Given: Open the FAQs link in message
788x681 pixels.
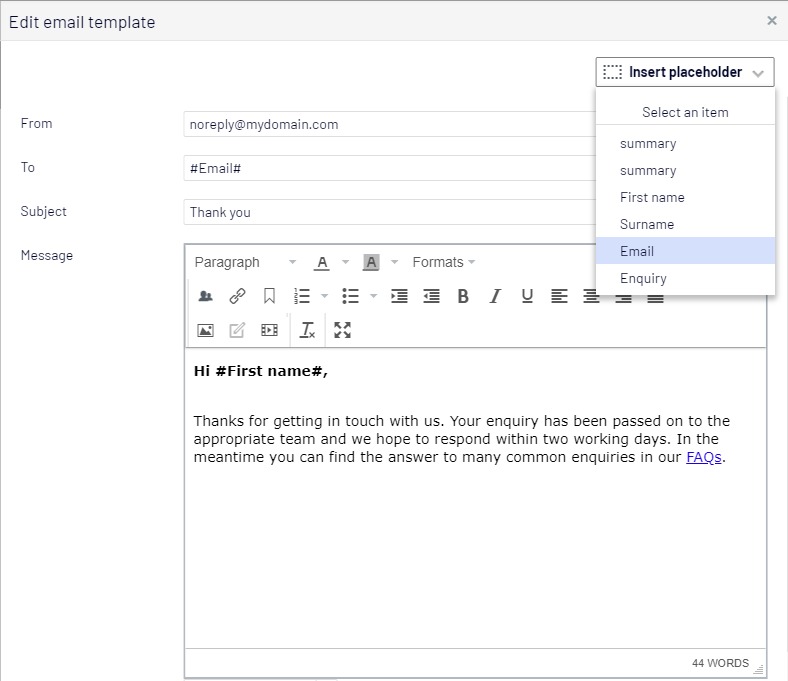Looking at the screenshot, I should [703, 457].
